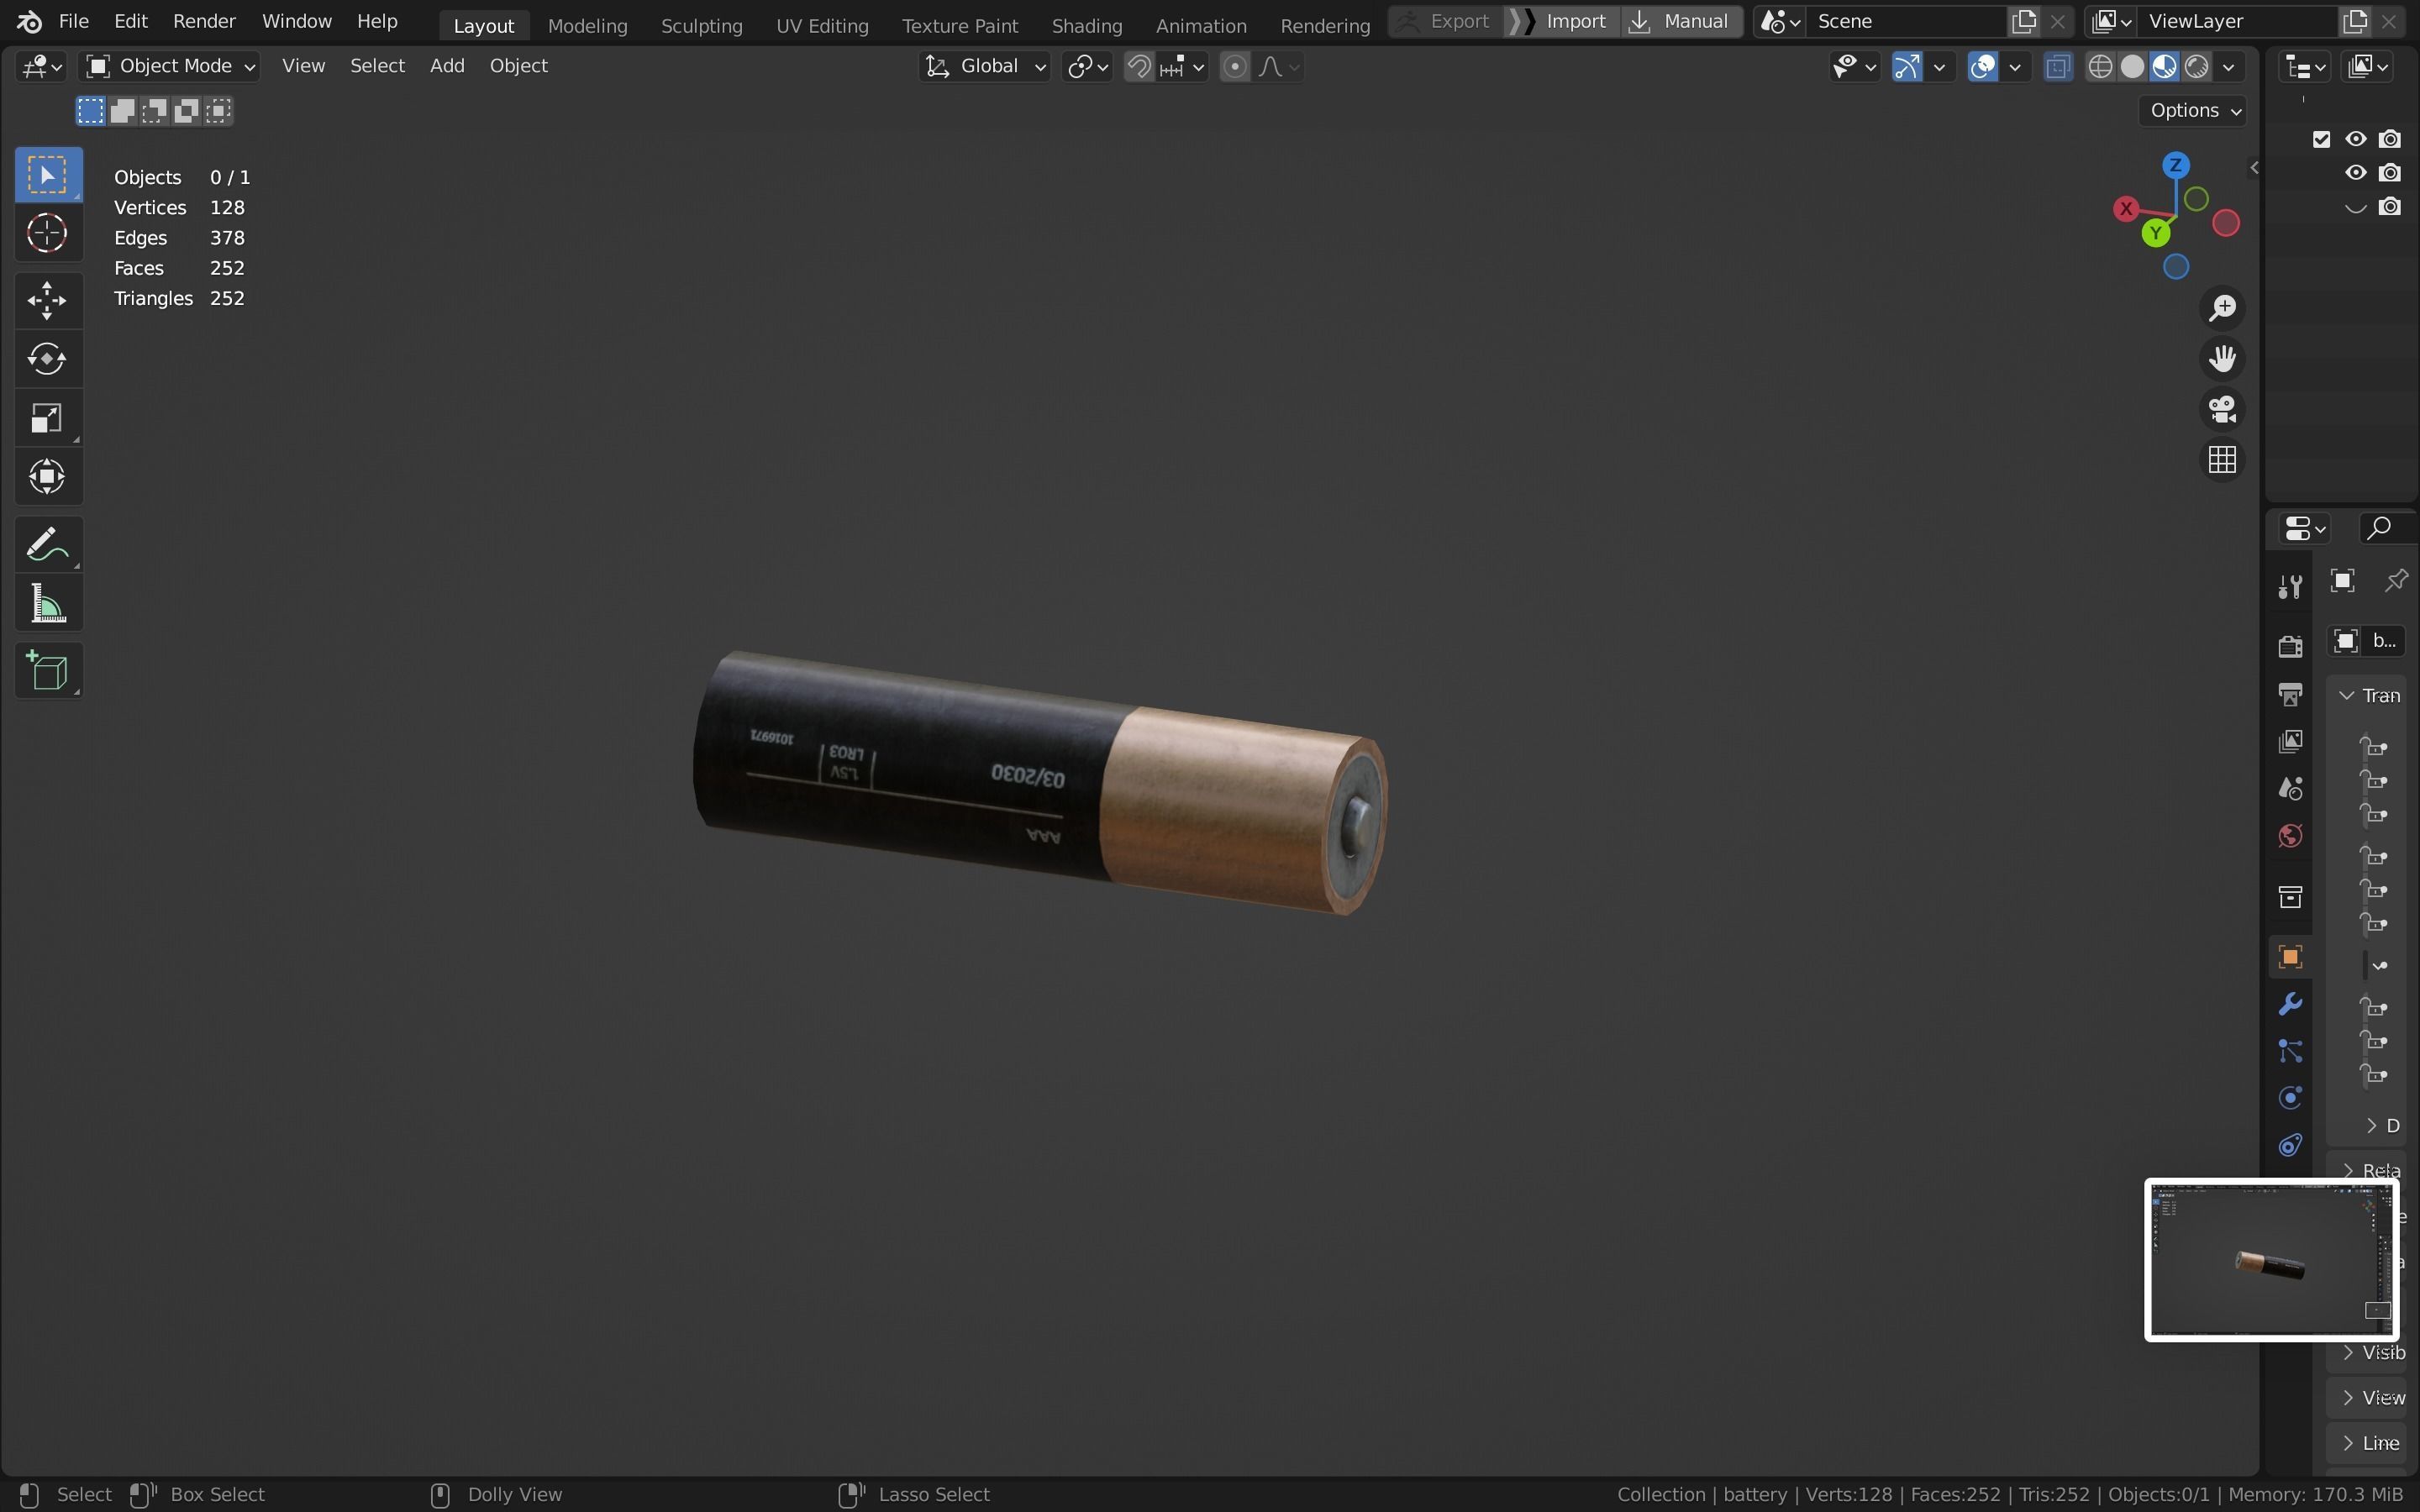Toggle proportional editing
This screenshot has width=2420, height=1512.
(1235, 67)
